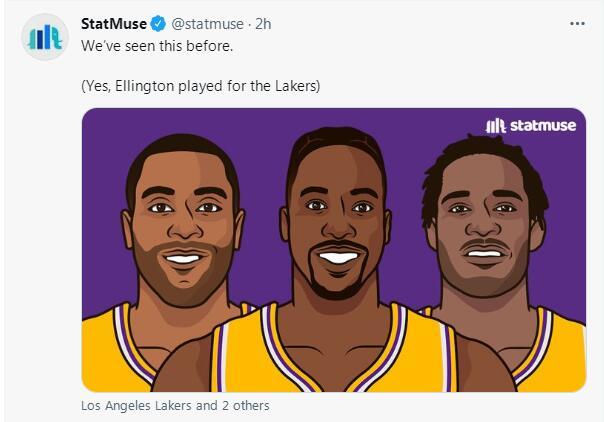The width and height of the screenshot is (604, 422).
Task: Open the @statmuse handle link
Action: tap(206, 24)
